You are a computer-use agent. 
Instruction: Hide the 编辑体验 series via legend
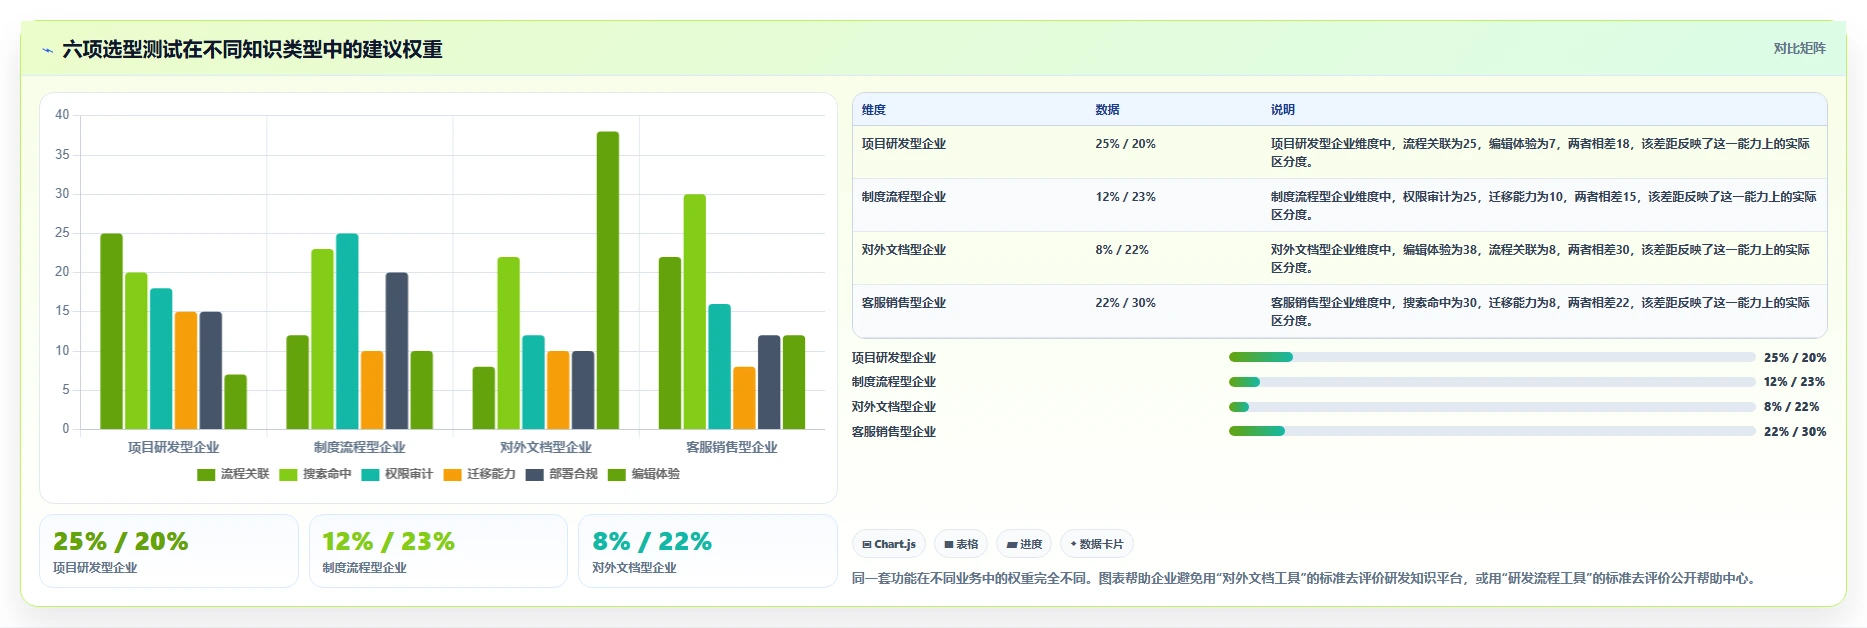pyautogui.click(x=643, y=474)
